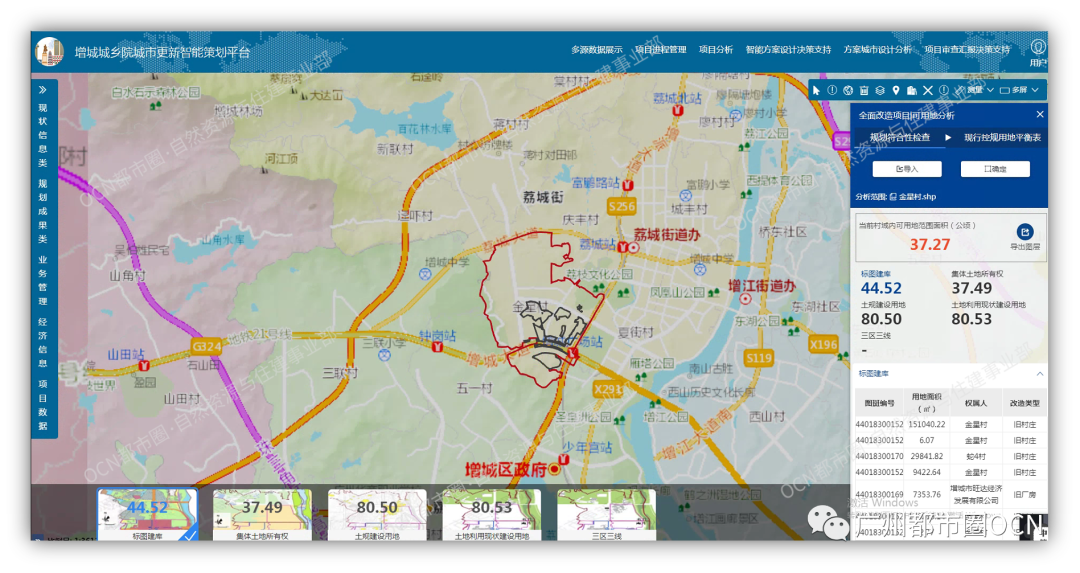This screenshot has height=573, width=1080.
Task: Click the 用地面积 column header
Action: point(926,403)
